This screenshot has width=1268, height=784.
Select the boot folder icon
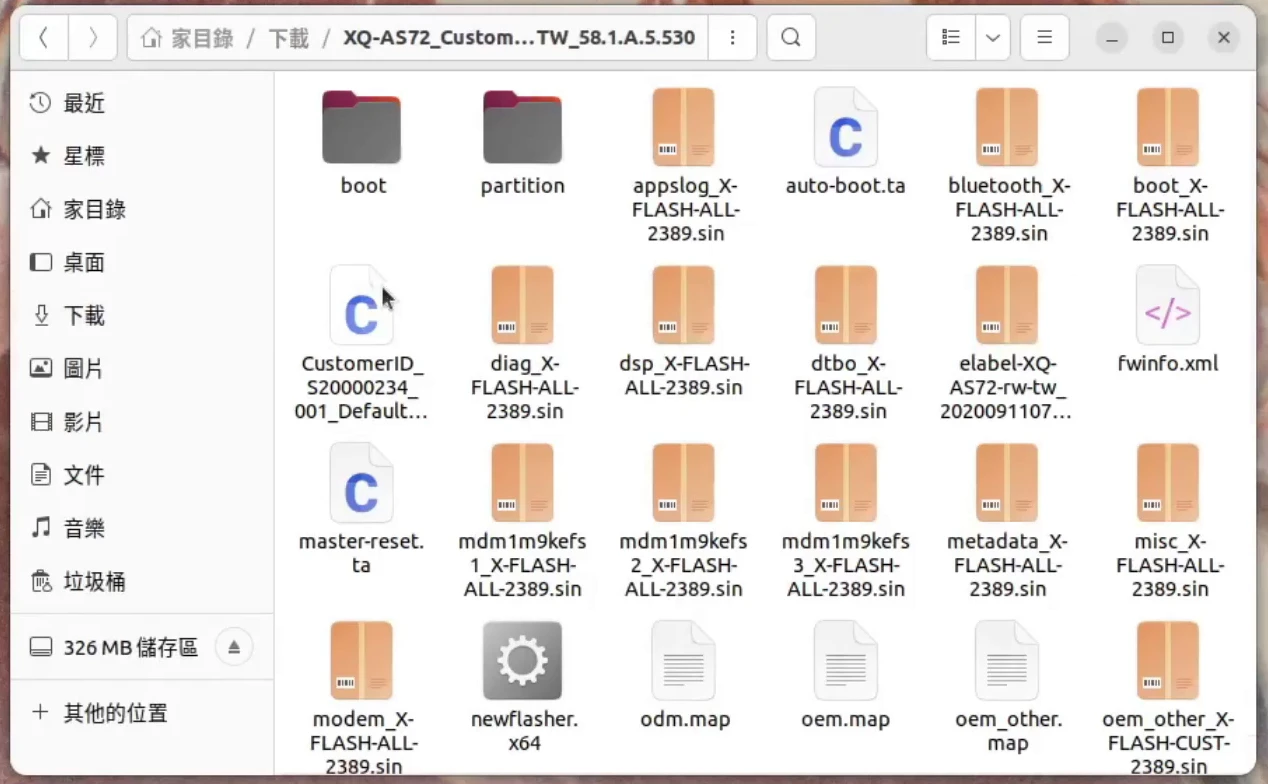(x=362, y=127)
